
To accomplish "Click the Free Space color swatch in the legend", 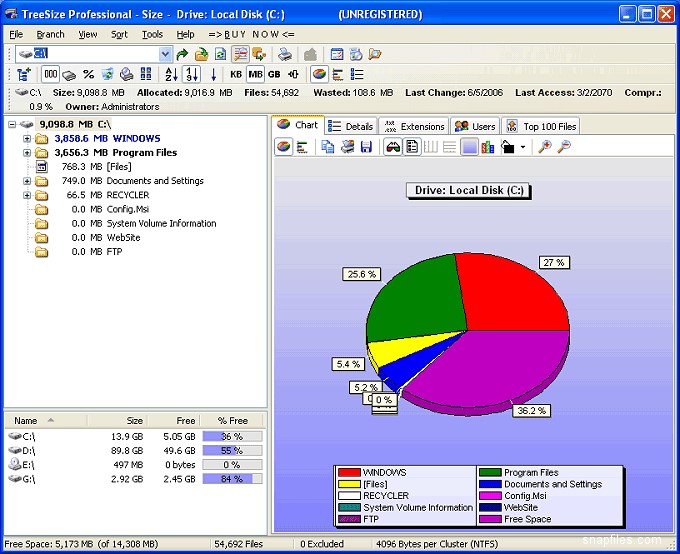I will click(490, 519).
